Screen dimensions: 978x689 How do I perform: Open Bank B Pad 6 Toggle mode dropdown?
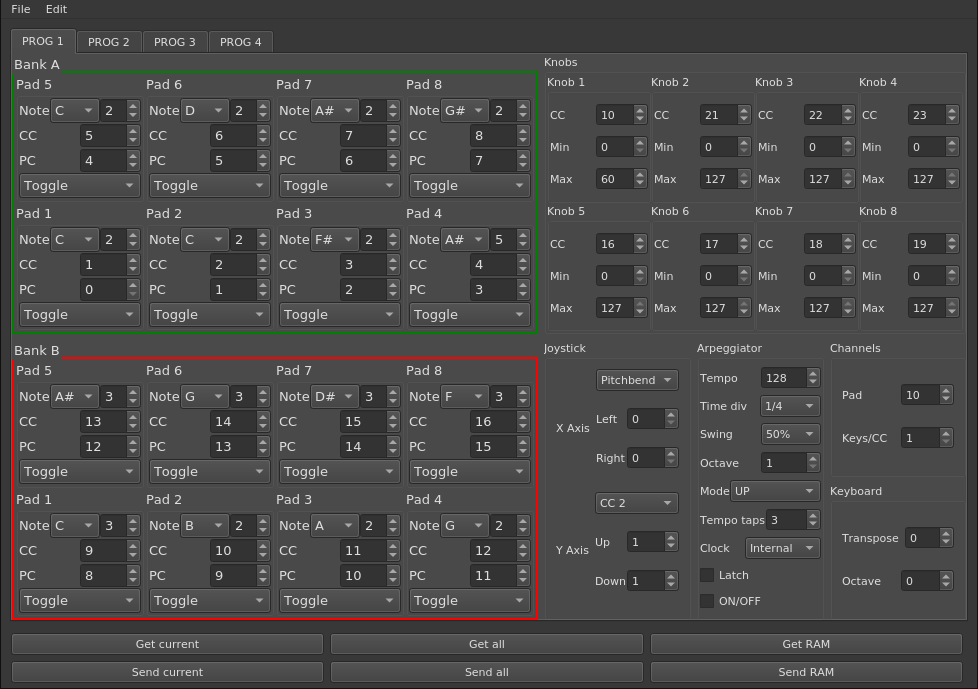(x=210, y=472)
